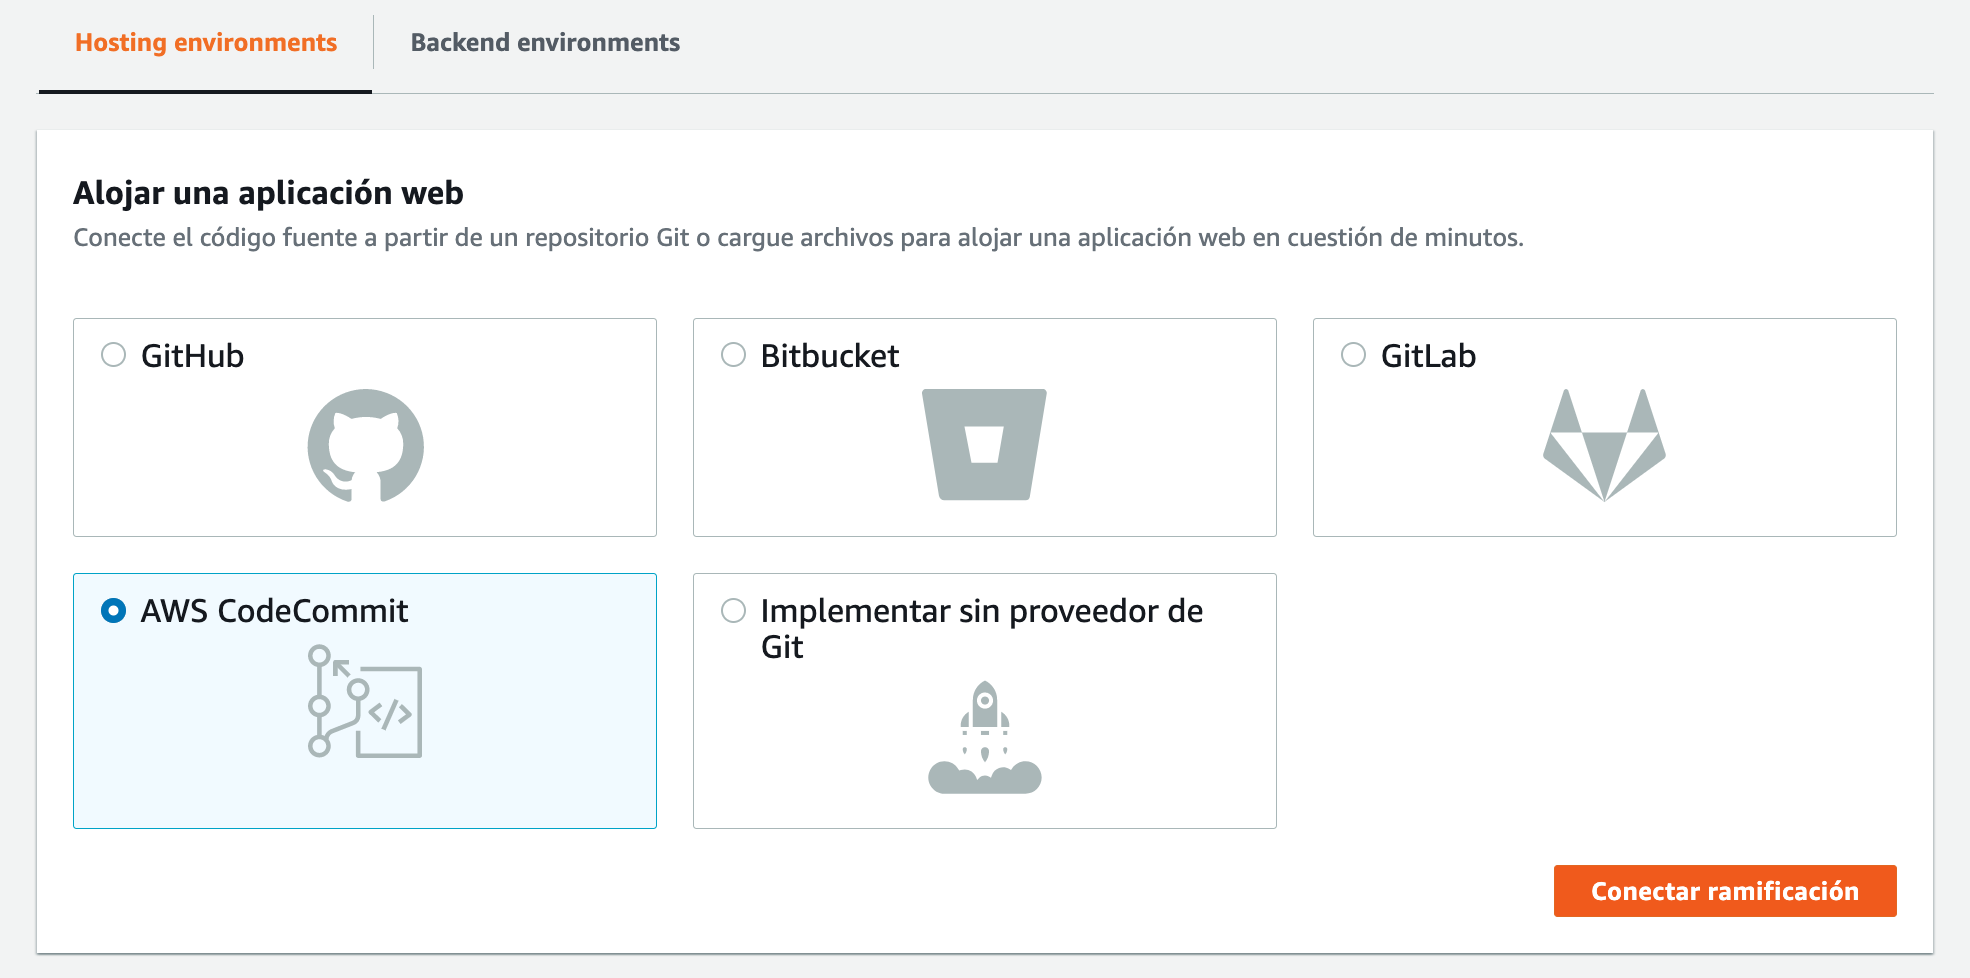Screen dimensions: 1970x978
Task: Switch to the Hosting environments tab
Action: click(x=206, y=42)
